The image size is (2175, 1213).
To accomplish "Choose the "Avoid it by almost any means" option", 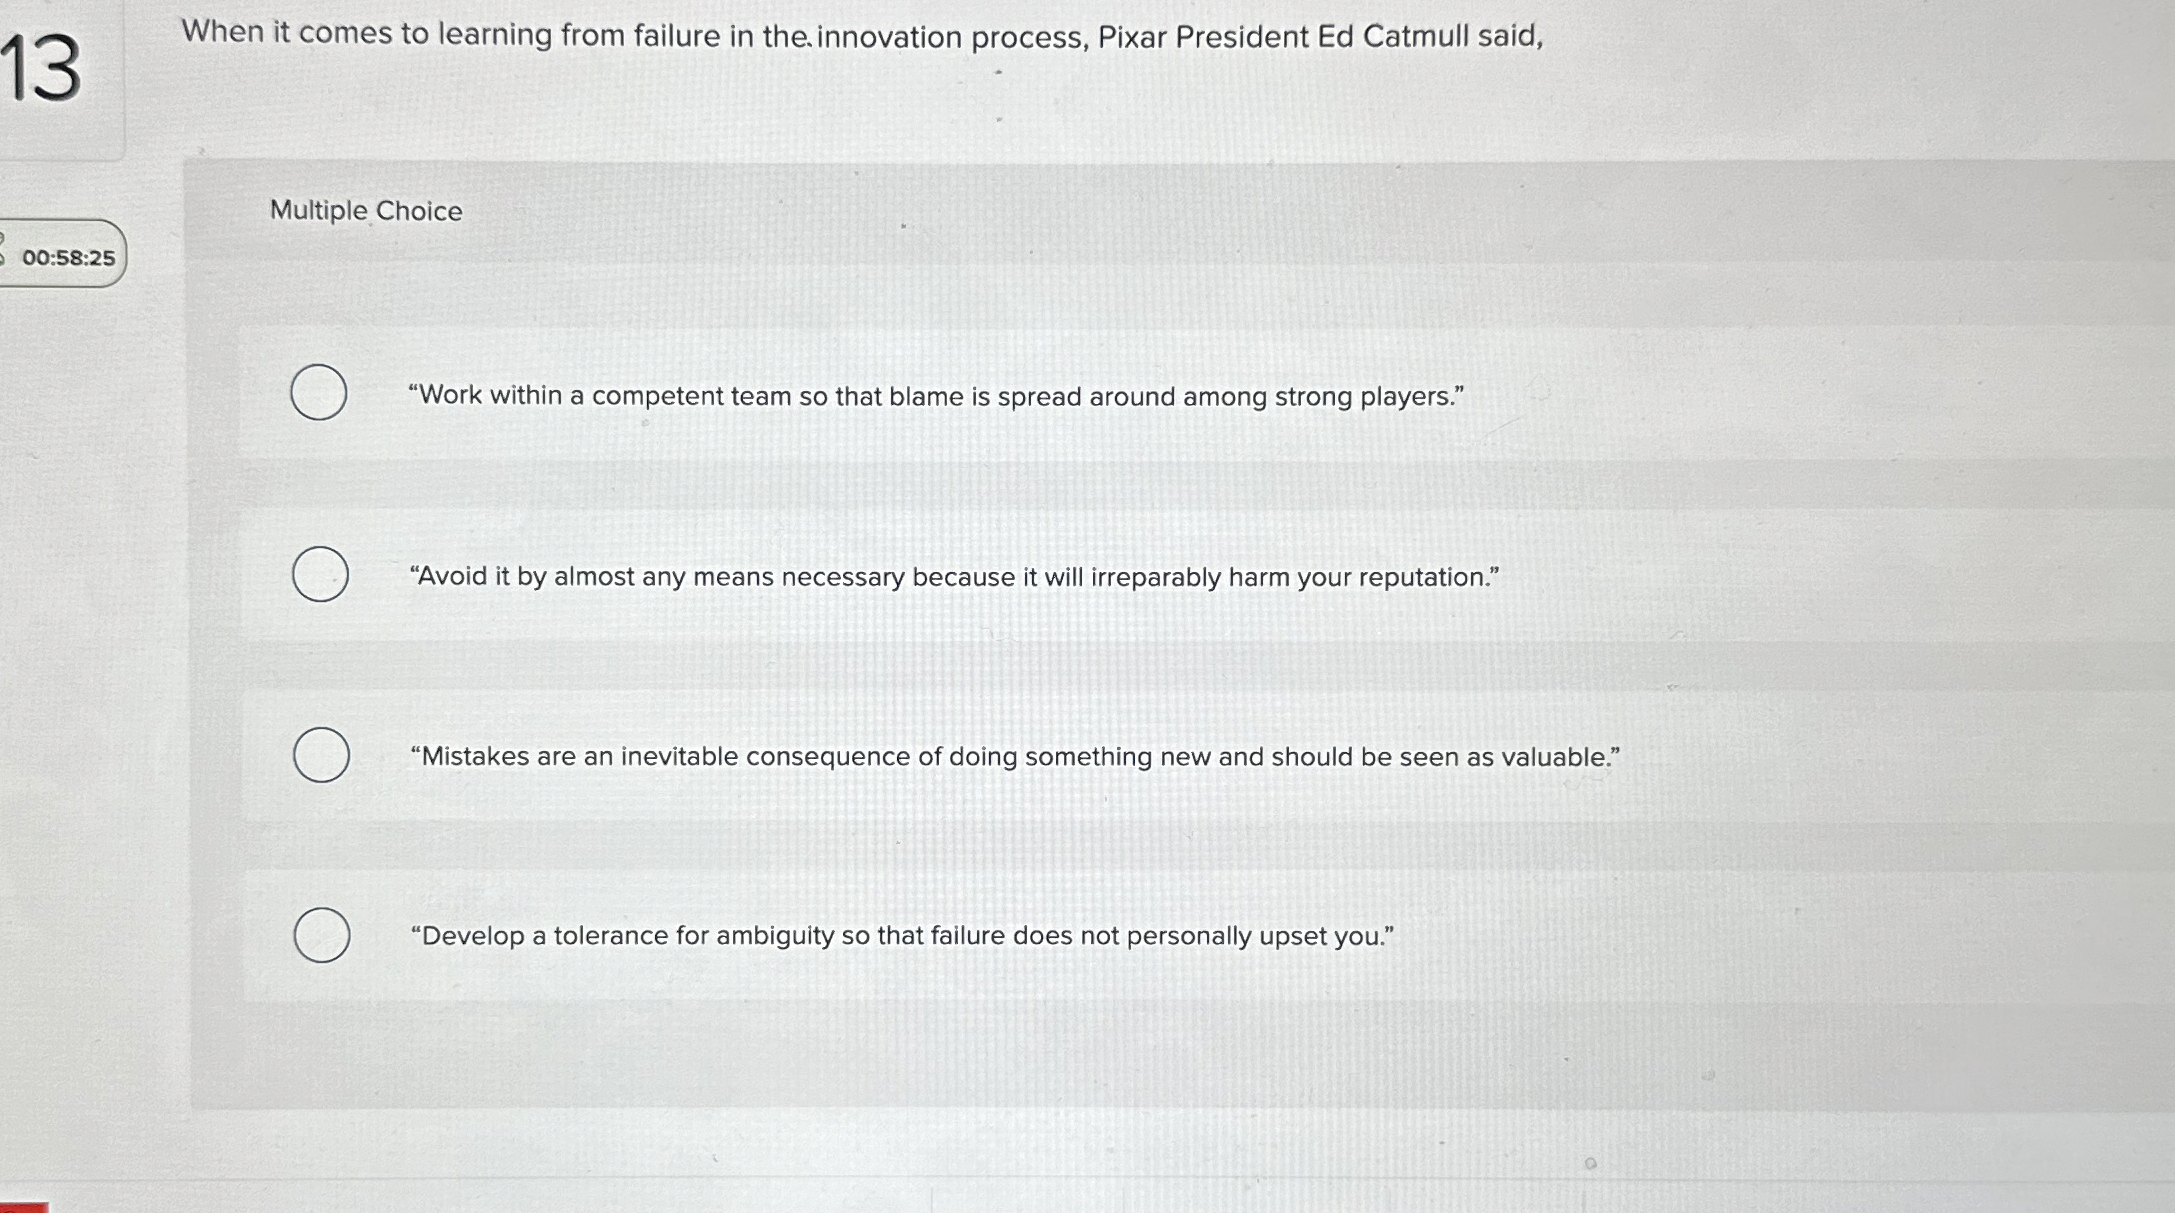I will pyautogui.click(x=318, y=573).
